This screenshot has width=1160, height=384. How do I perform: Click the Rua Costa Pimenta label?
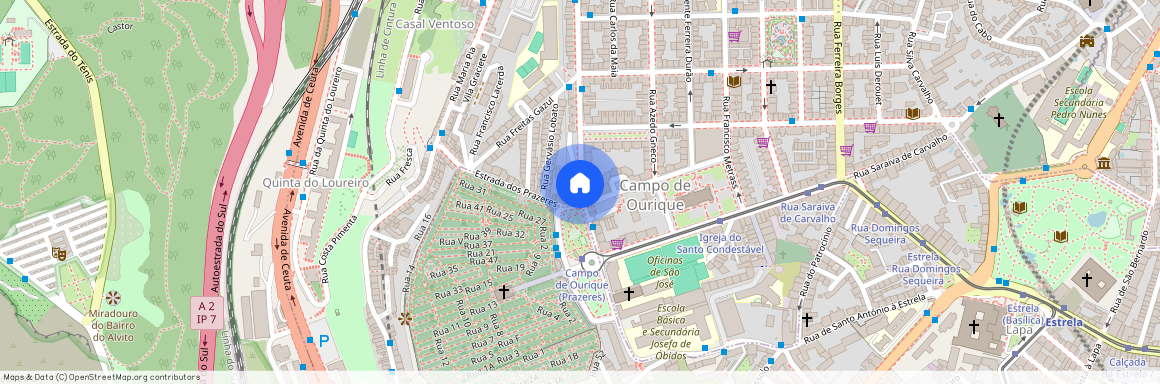(x=339, y=249)
